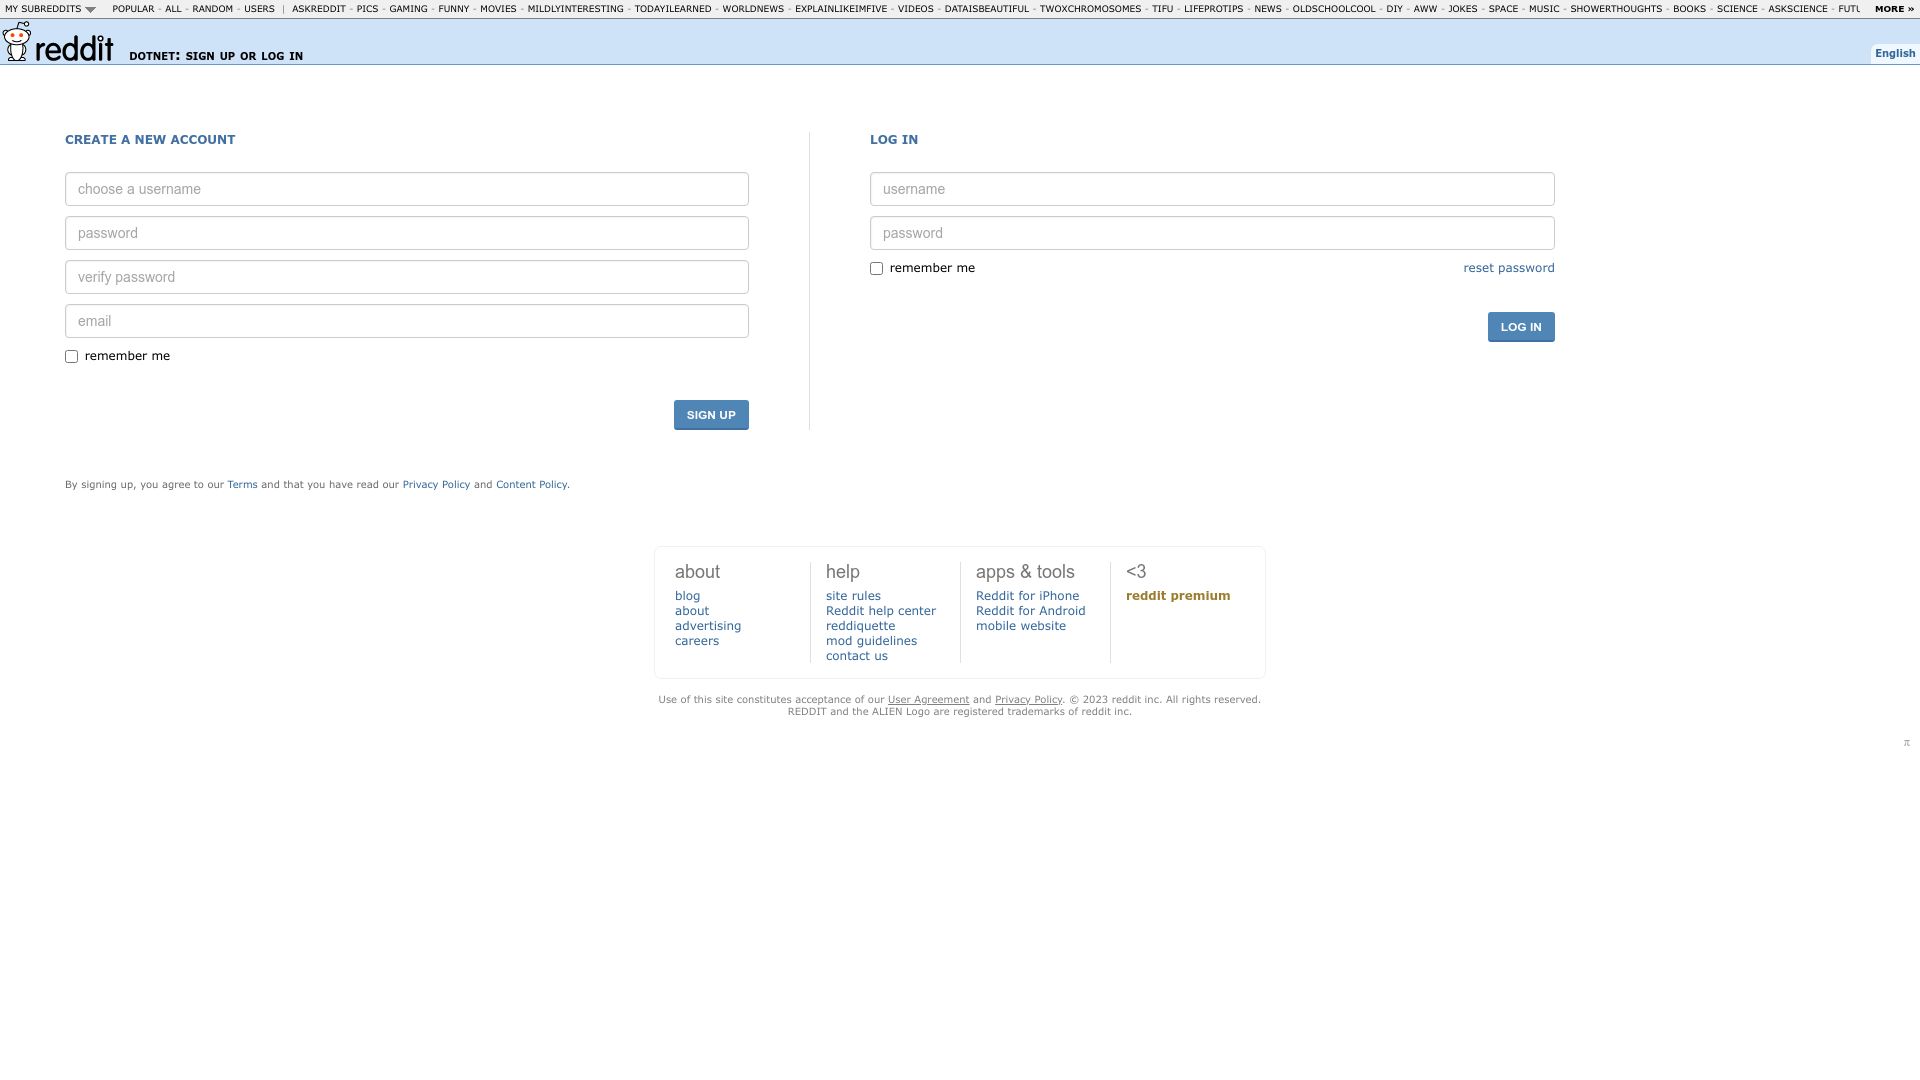The width and height of the screenshot is (1920, 1080).
Task: Focus the log-in password field
Action: tap(1212, 233)
